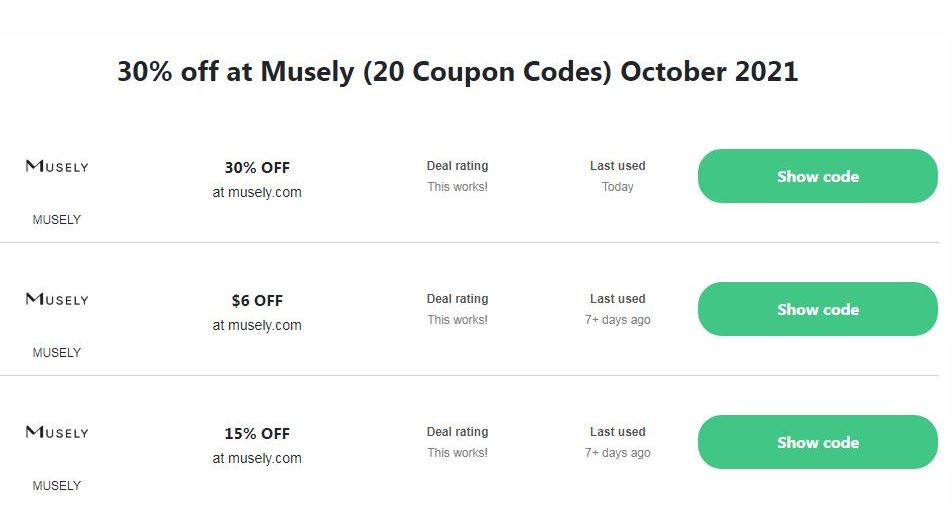Screen dimensions: 952x507
Task: Click the page heading about Musely coupon codes
Action: pos(457,72)
